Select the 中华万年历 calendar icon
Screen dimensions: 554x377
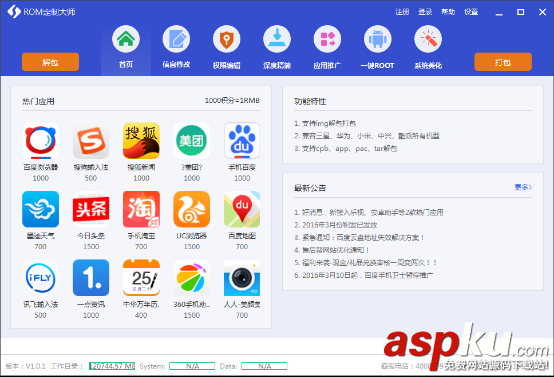[x=141, y=278]
